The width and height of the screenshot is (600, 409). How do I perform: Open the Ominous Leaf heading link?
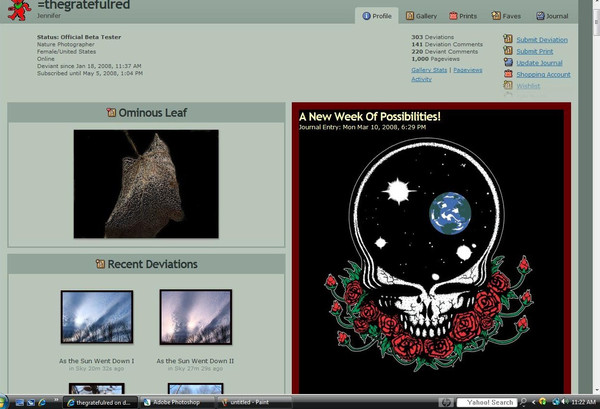[x=153, y=112]
